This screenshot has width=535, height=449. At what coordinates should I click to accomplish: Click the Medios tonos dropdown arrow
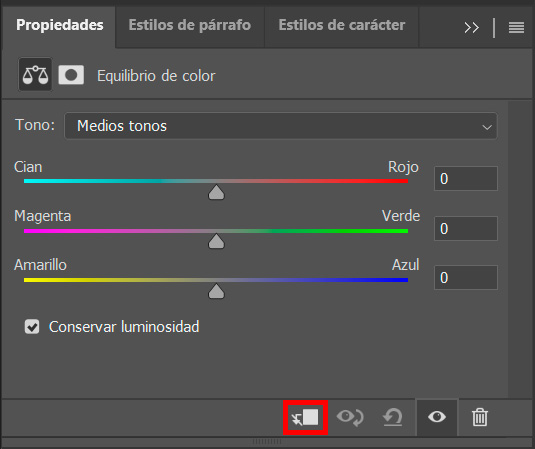487,127
